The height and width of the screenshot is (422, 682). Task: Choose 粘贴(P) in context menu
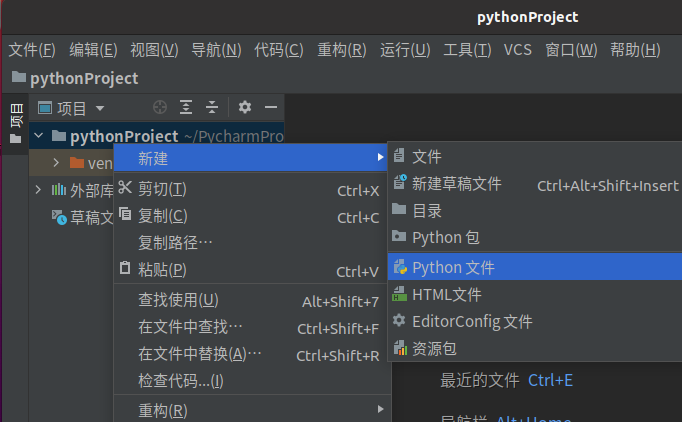point(251,270)
